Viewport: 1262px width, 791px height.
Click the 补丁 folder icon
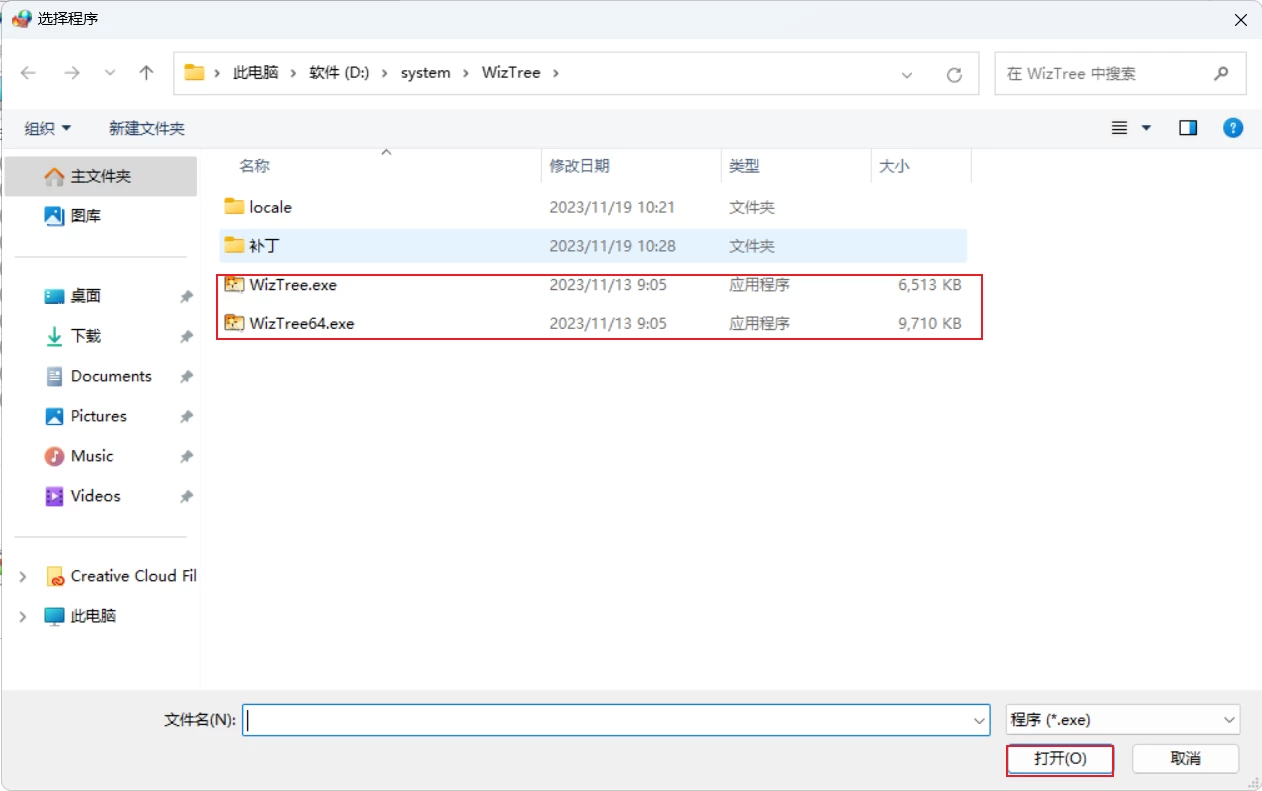coord(234,244)
